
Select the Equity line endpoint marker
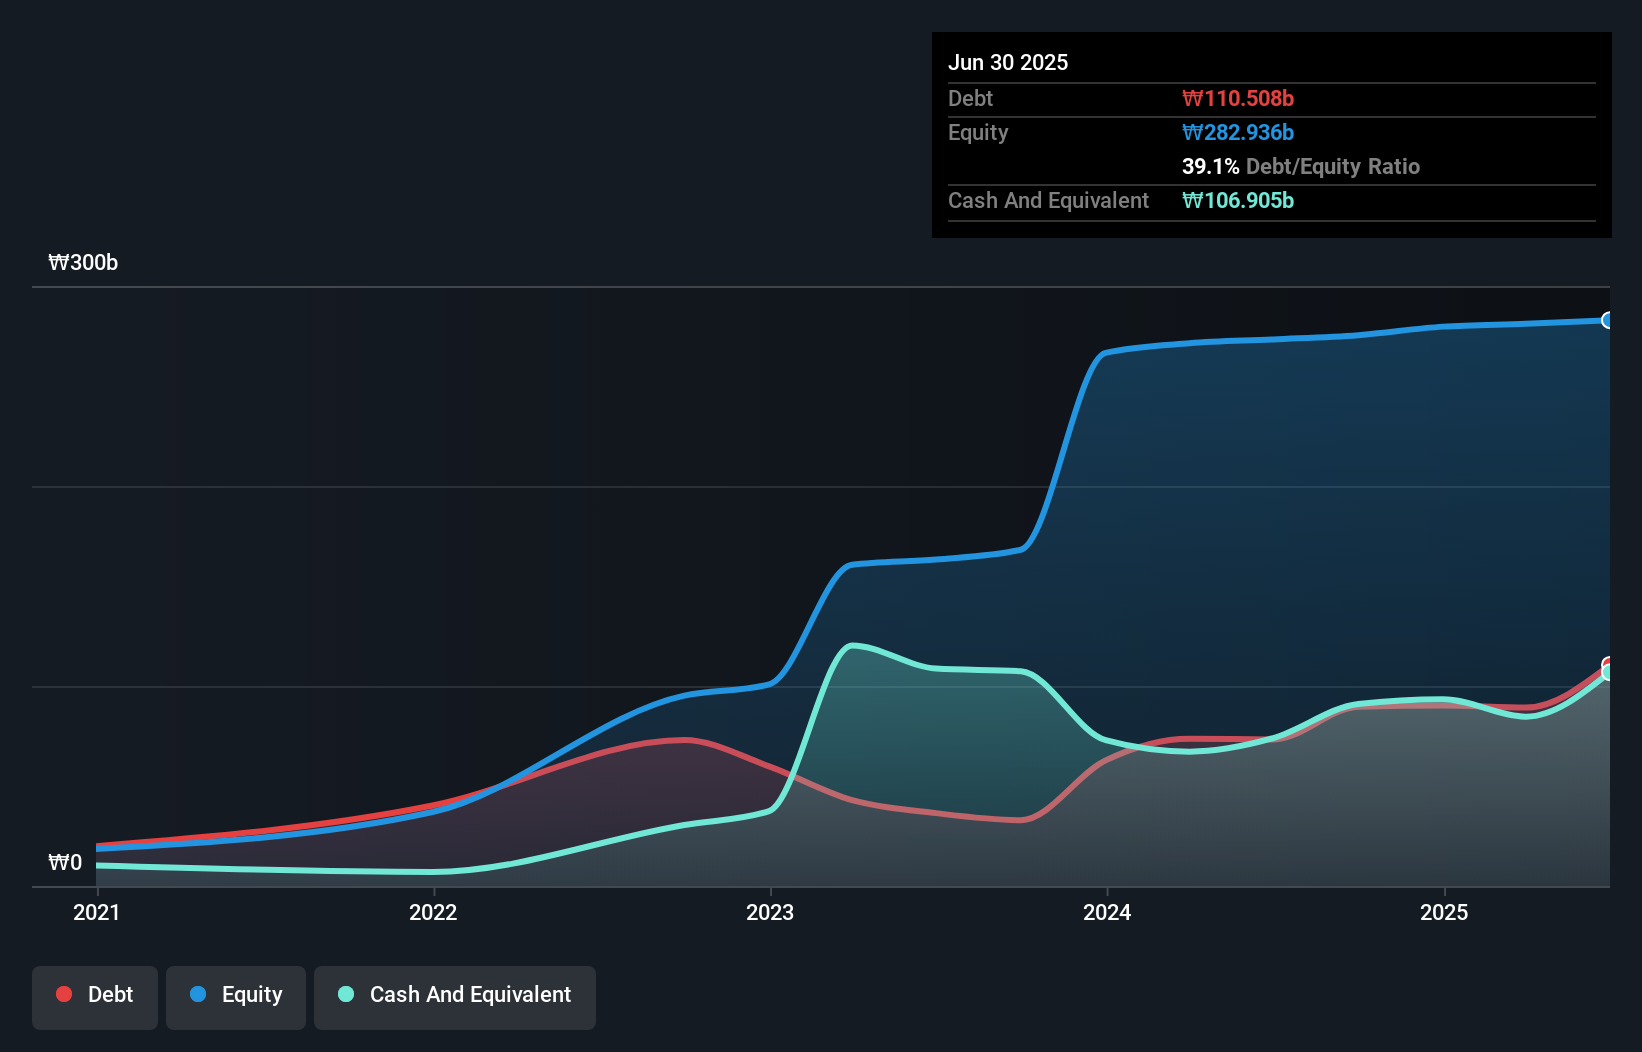point(1608,320)
